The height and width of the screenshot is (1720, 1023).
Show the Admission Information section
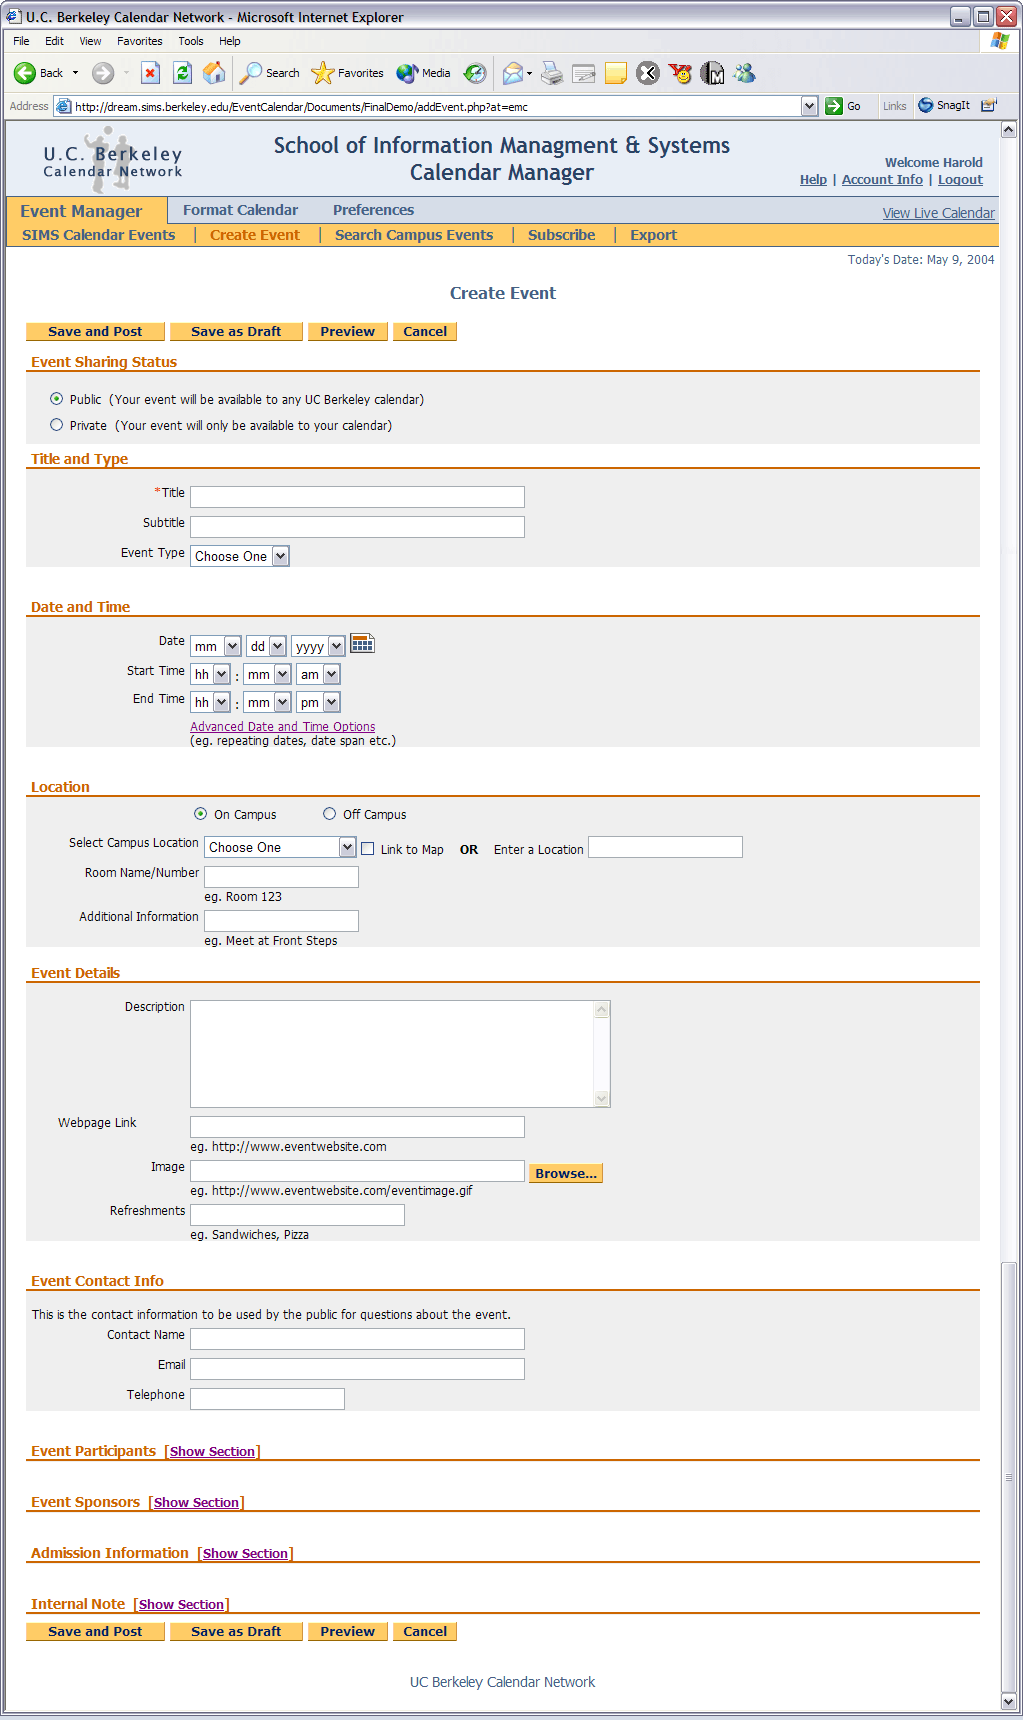[245, 1553]
